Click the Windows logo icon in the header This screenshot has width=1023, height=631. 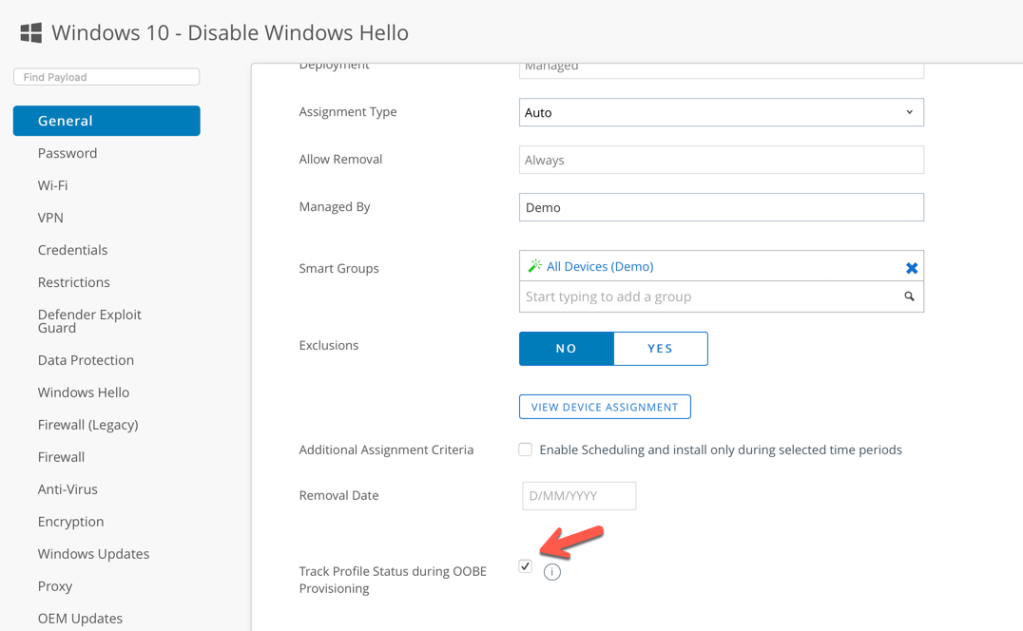[x=30, y=31]
